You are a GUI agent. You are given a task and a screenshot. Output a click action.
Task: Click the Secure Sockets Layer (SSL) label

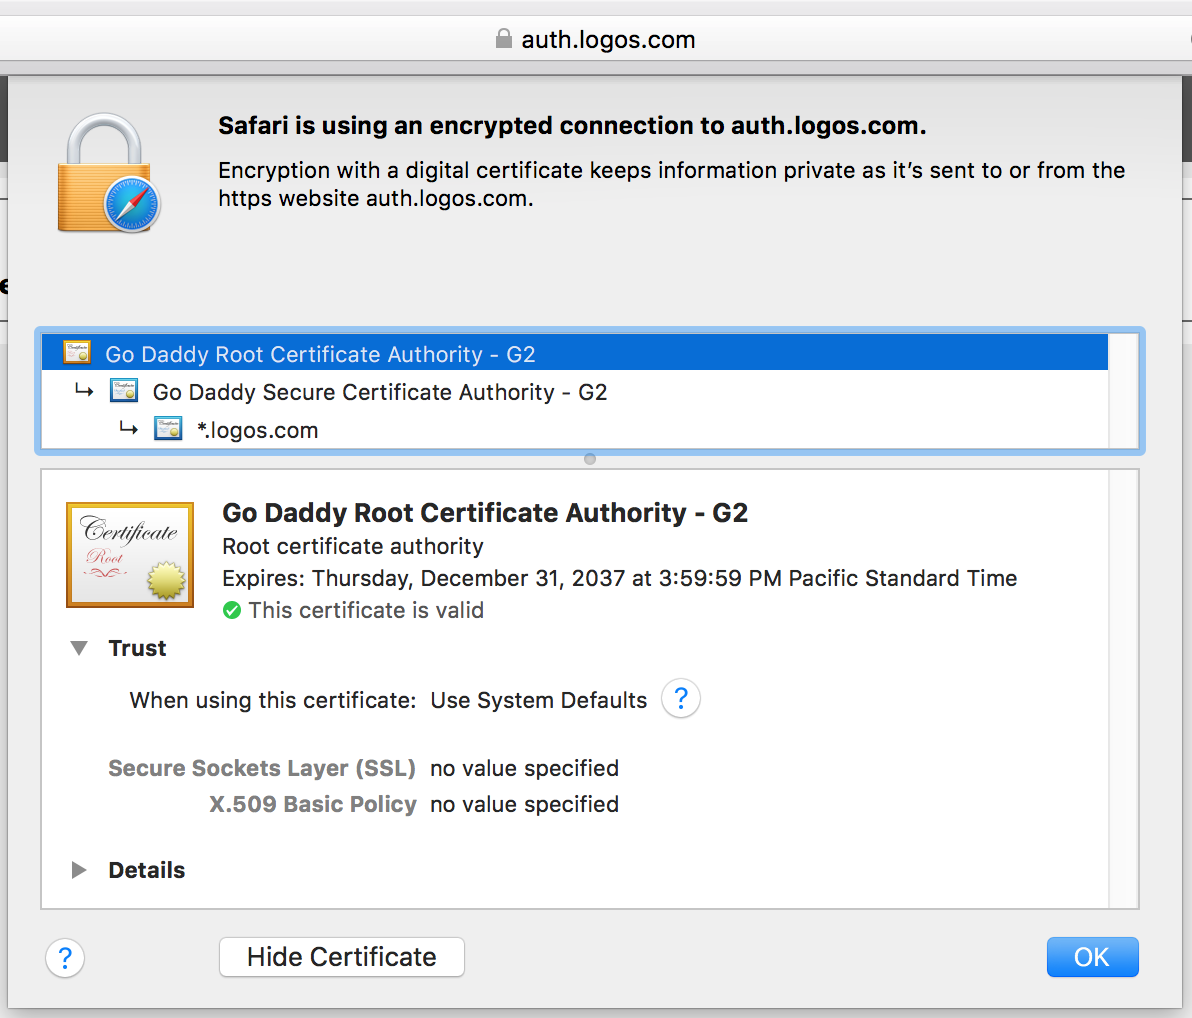coord(262,768)
